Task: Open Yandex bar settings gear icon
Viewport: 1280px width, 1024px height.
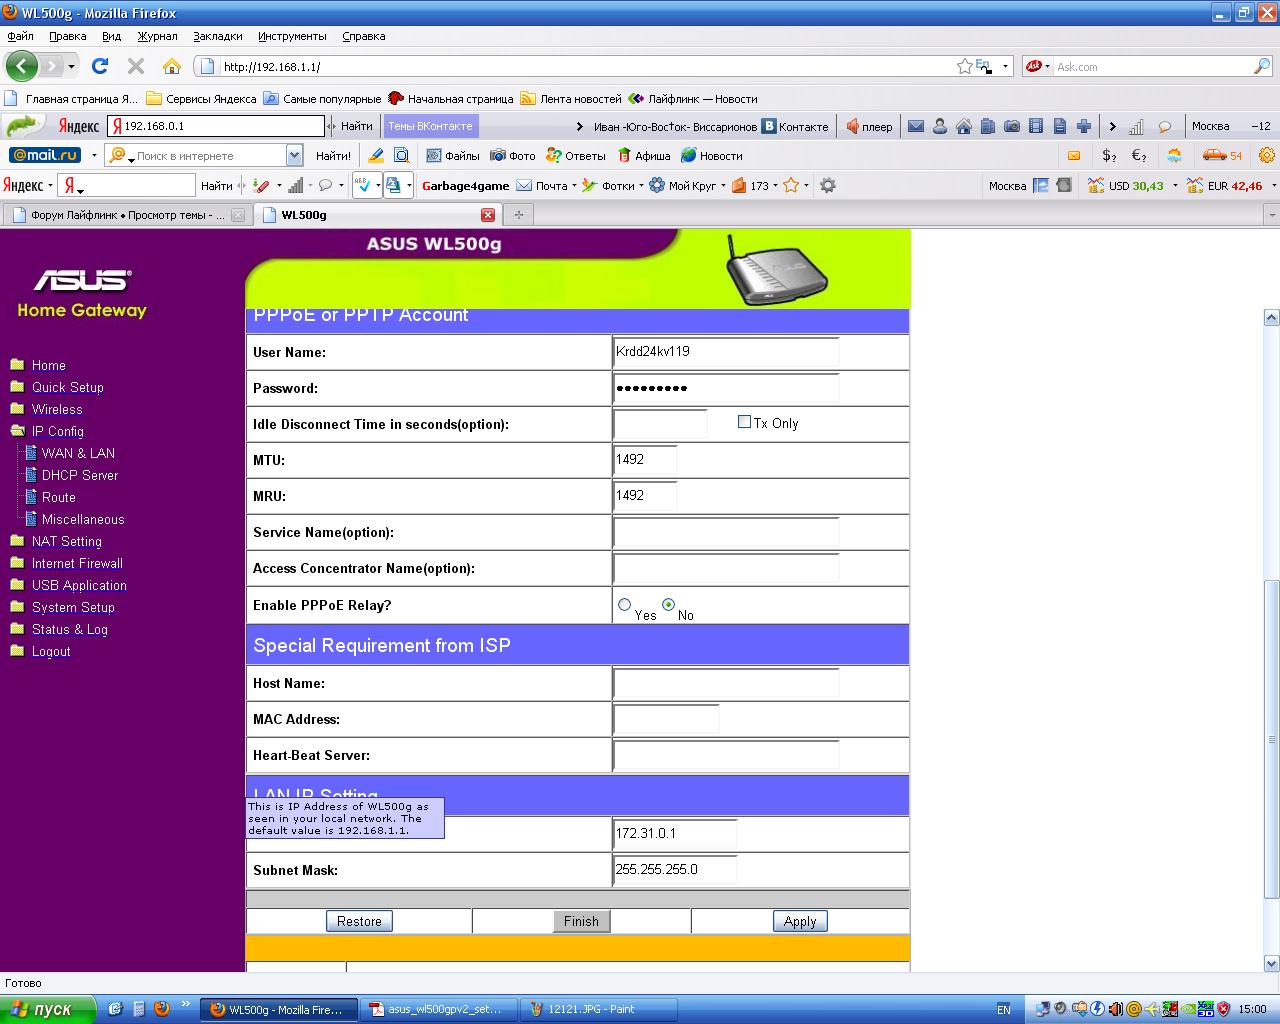Action: pyautogui.click(x=827, y=185)
